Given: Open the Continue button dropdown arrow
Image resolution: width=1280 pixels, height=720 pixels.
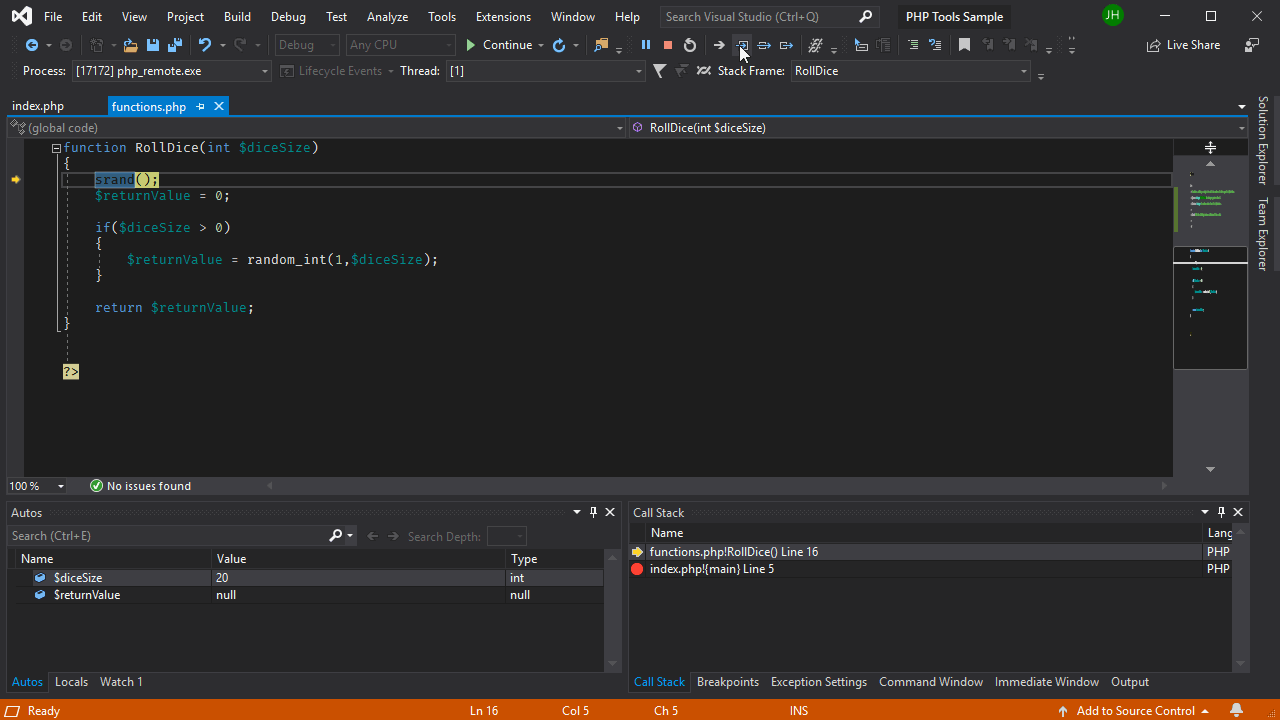Looking at the screenshot, I should (541, 45).
